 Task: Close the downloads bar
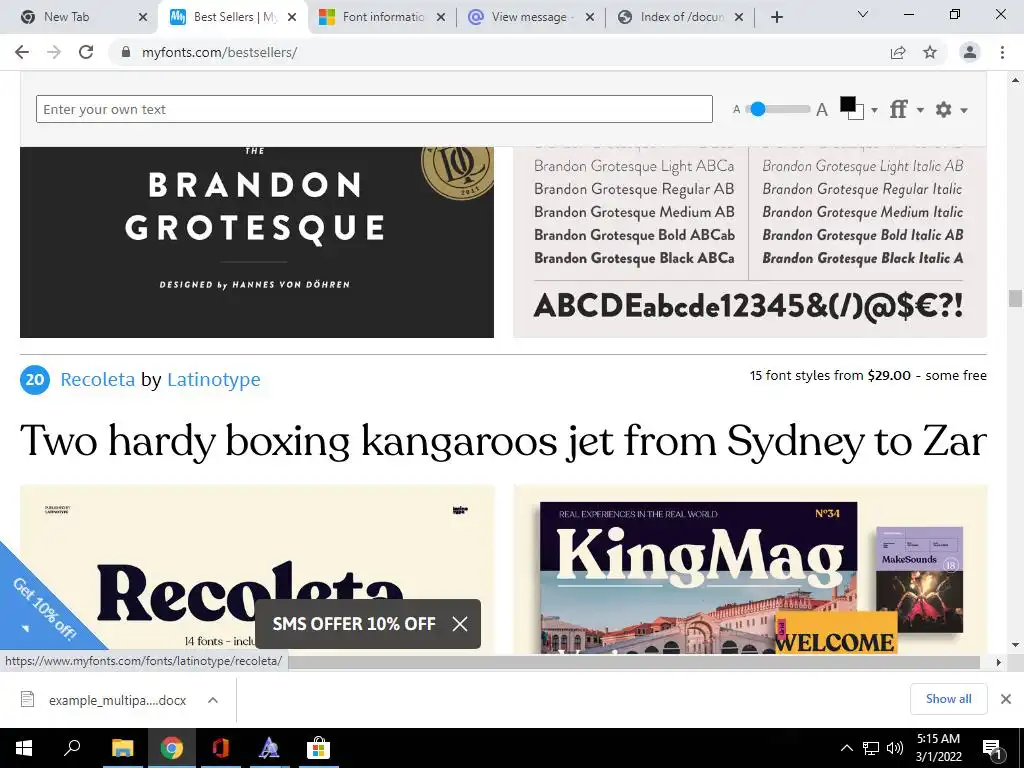click(1006, 699)
